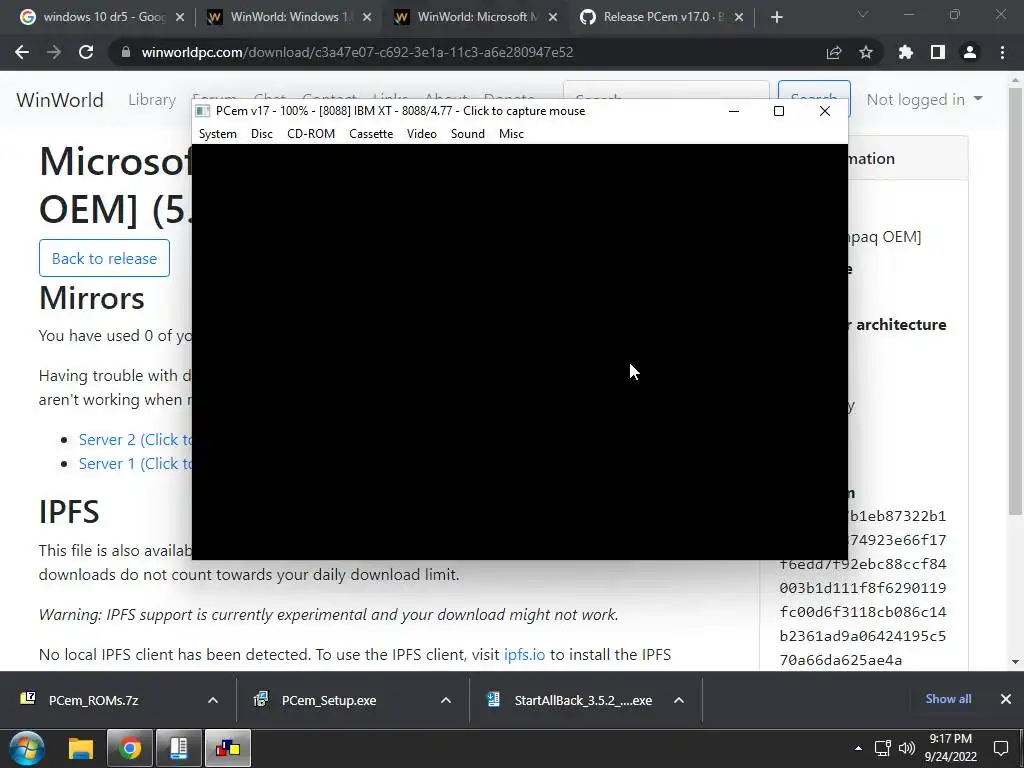This screenshot has width=1024, height=768.
Task: Open a new Chrome tab
Action: click(x=776, y=17)
